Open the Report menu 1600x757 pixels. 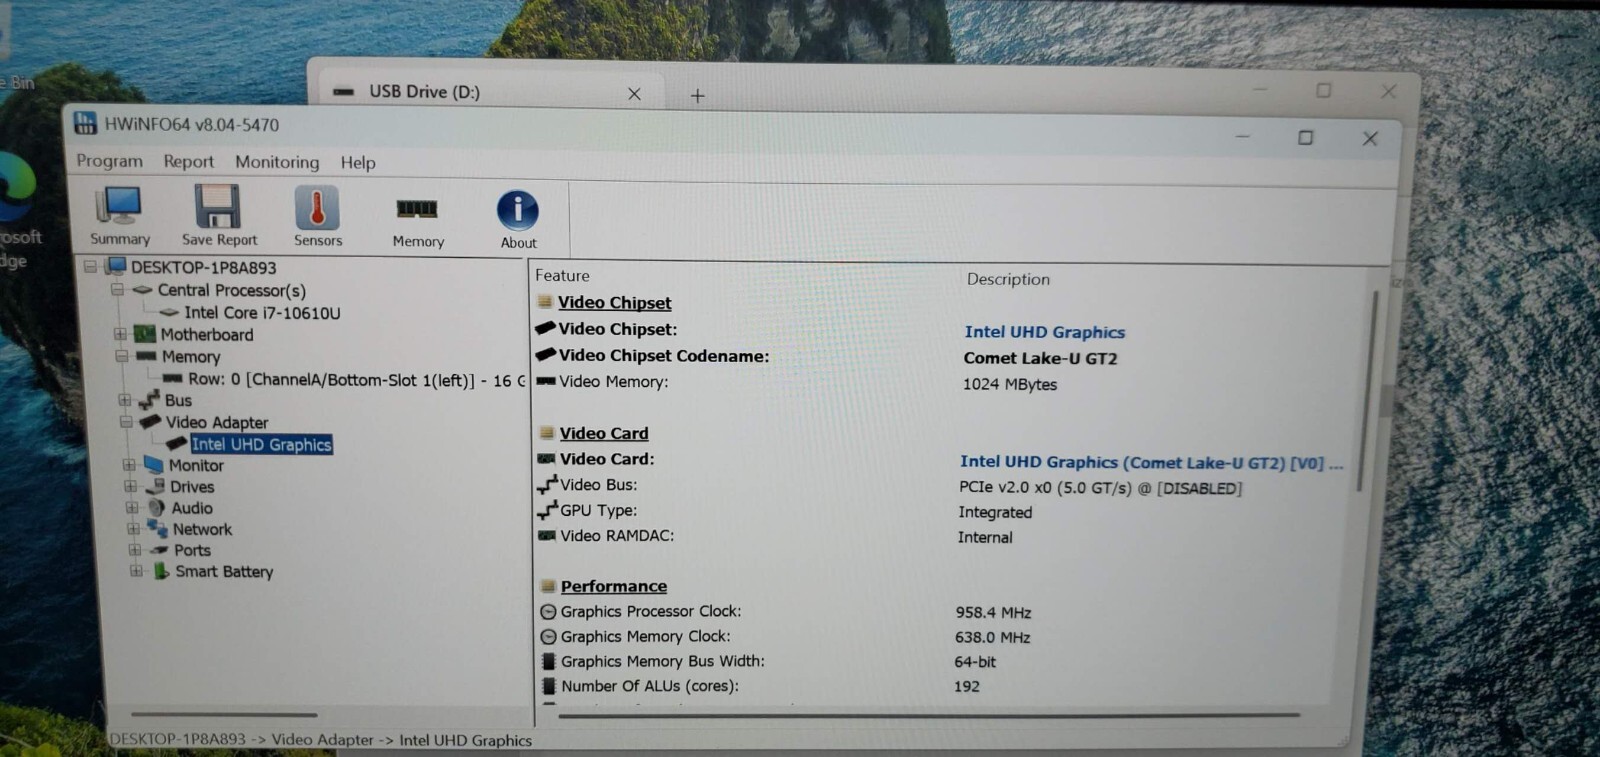click(189, 161)
